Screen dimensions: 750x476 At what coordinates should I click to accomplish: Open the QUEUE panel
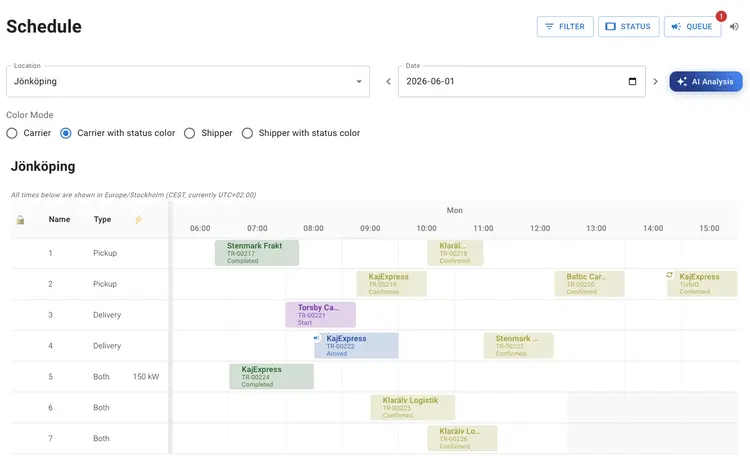click(692, 27)
